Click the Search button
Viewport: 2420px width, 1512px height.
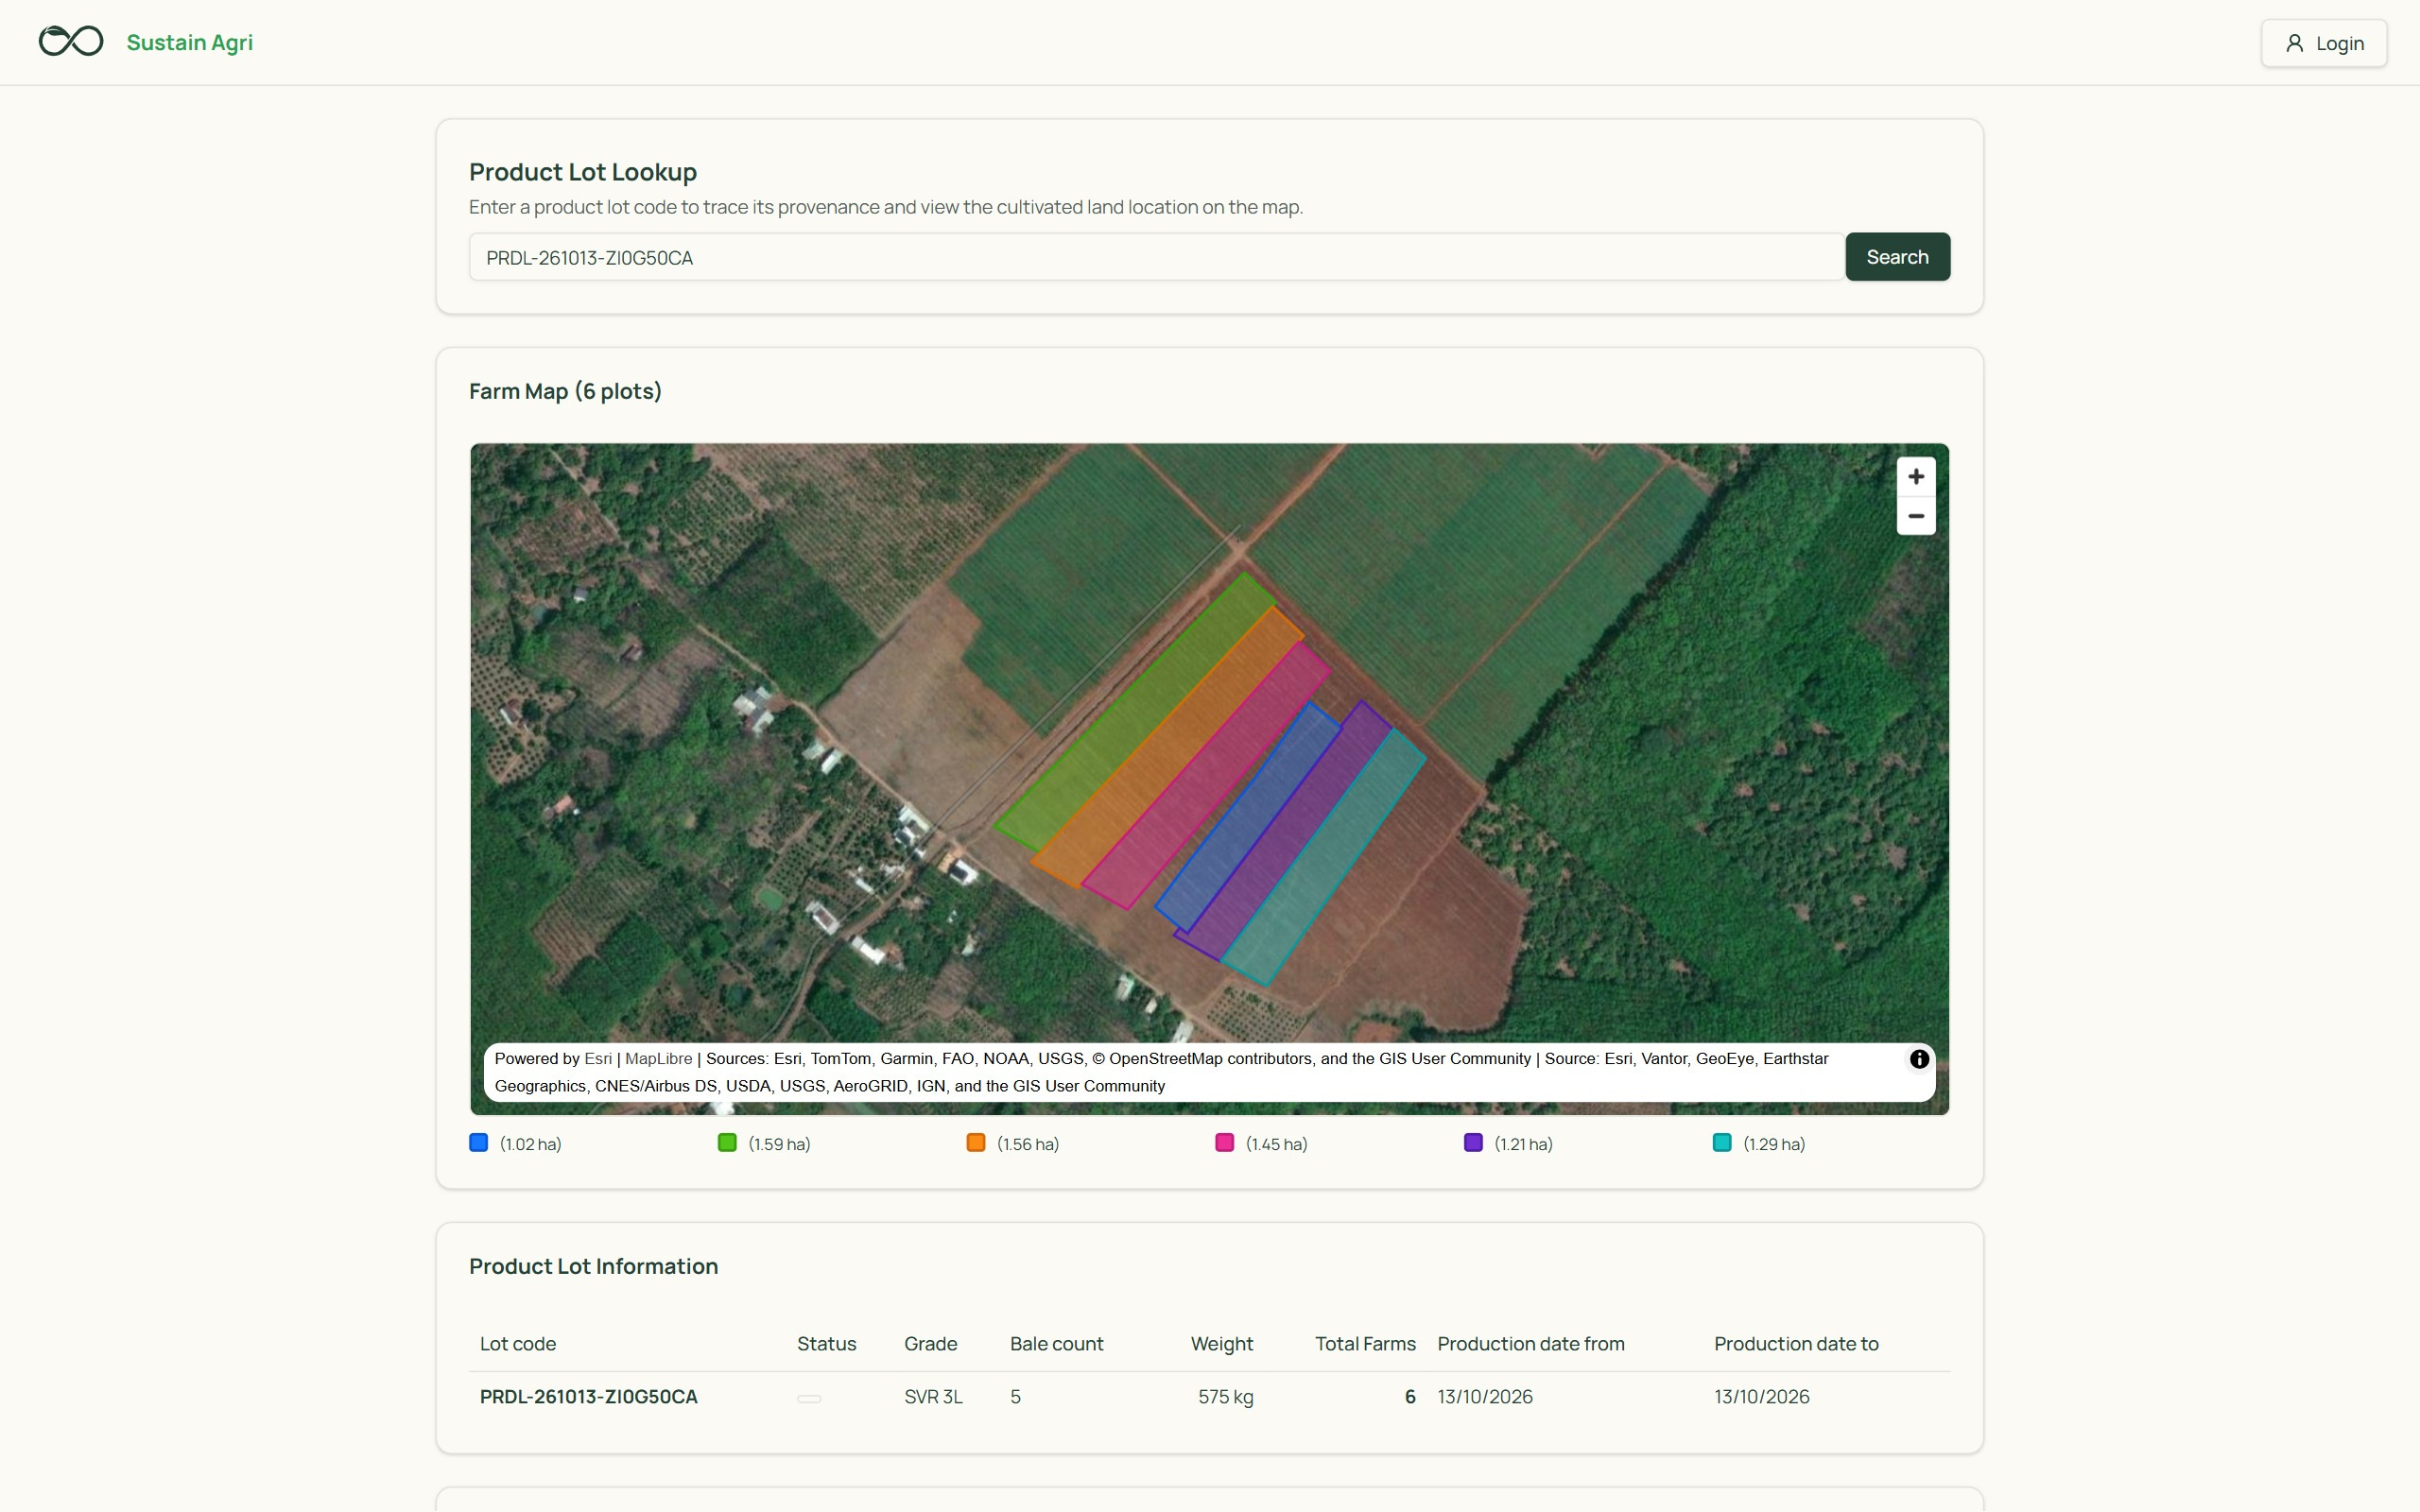[1897, 257]
